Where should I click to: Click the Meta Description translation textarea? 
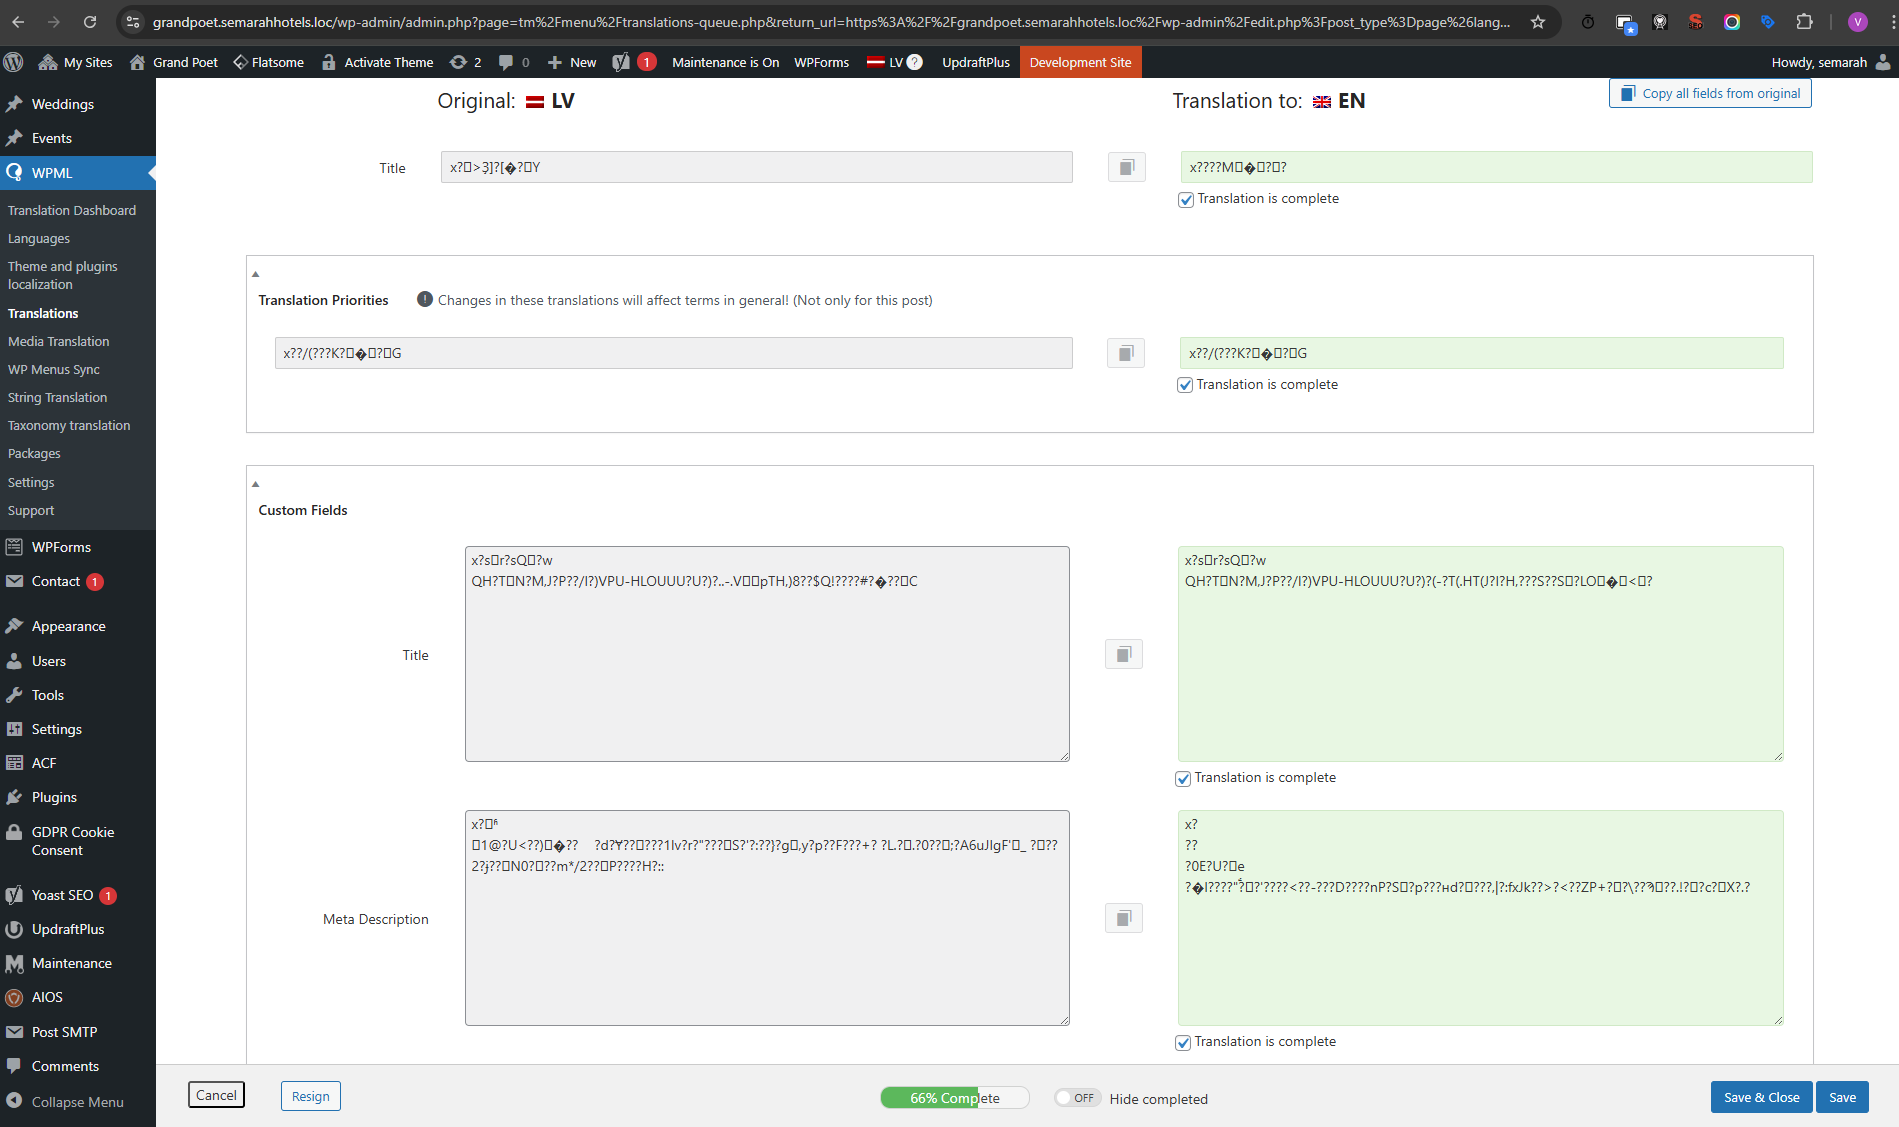1480,918
